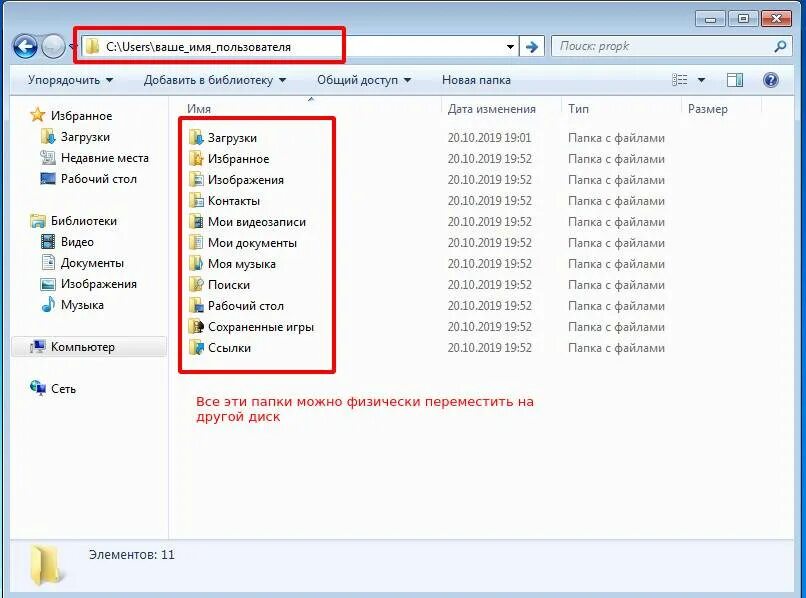Click the Компьютер icon in sidebar
The height and width of the screenshot is (598, 806).
point(38,347)
